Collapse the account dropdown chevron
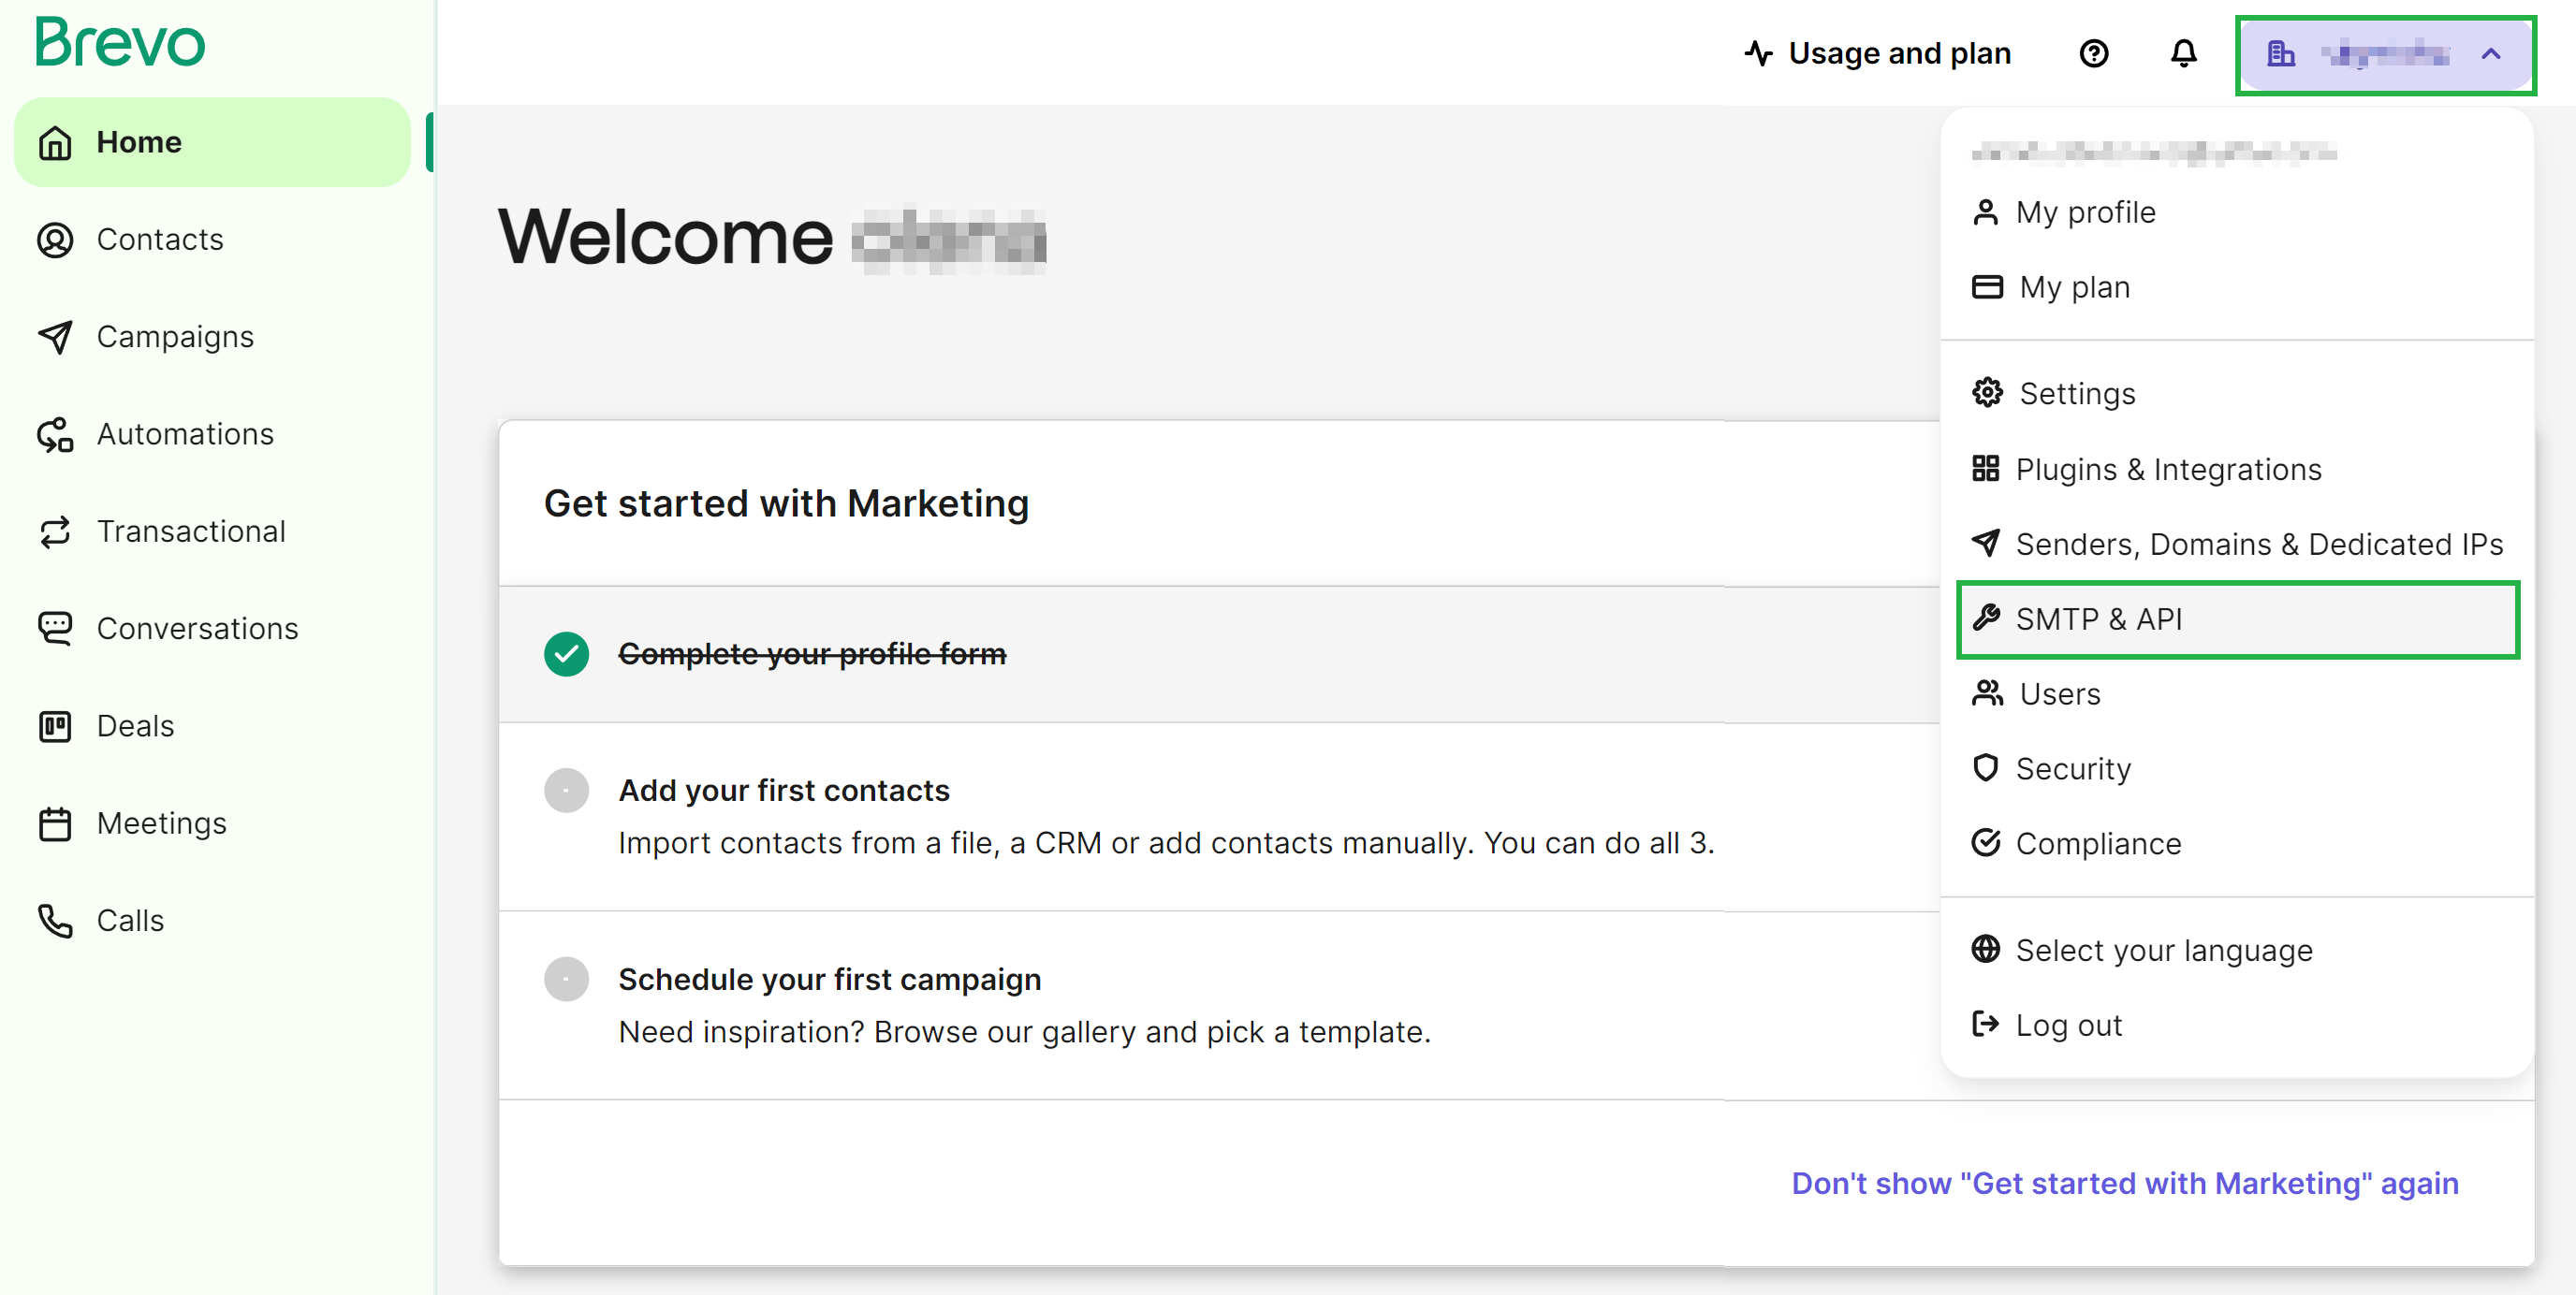Screen dimensions: 2576x1295 (x=2491, y=55)
